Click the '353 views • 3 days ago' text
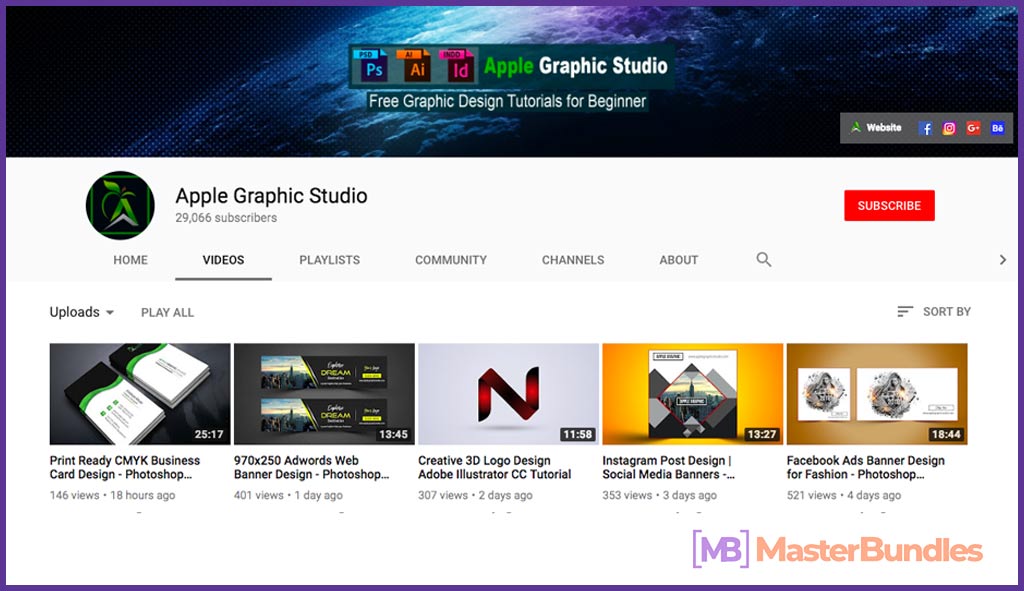 tap(660, 495)
